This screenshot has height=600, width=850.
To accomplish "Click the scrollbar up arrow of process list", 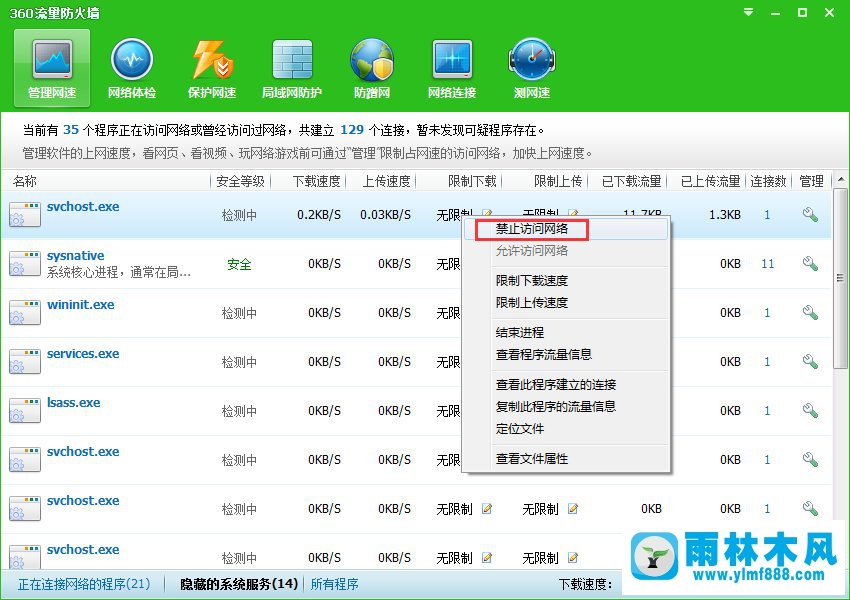I will tap(841, 179).
